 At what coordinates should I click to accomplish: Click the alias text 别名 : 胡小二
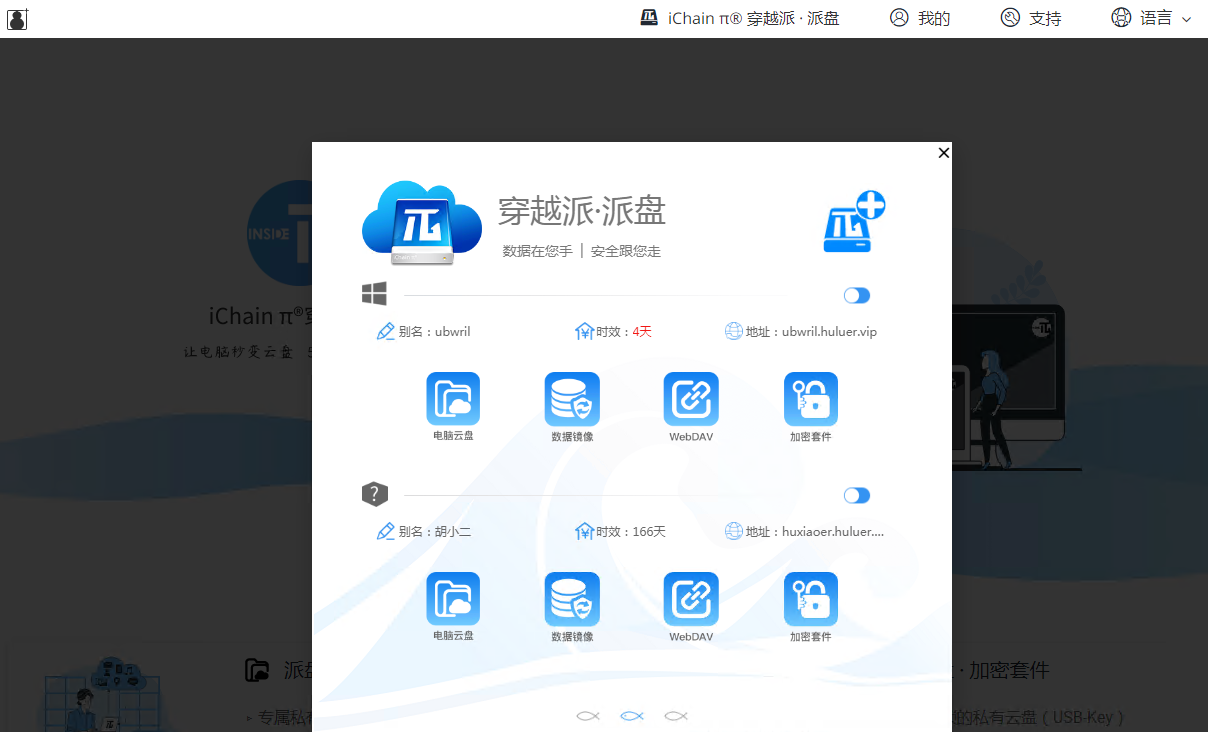pyautogui.click(x=435, y=532)
